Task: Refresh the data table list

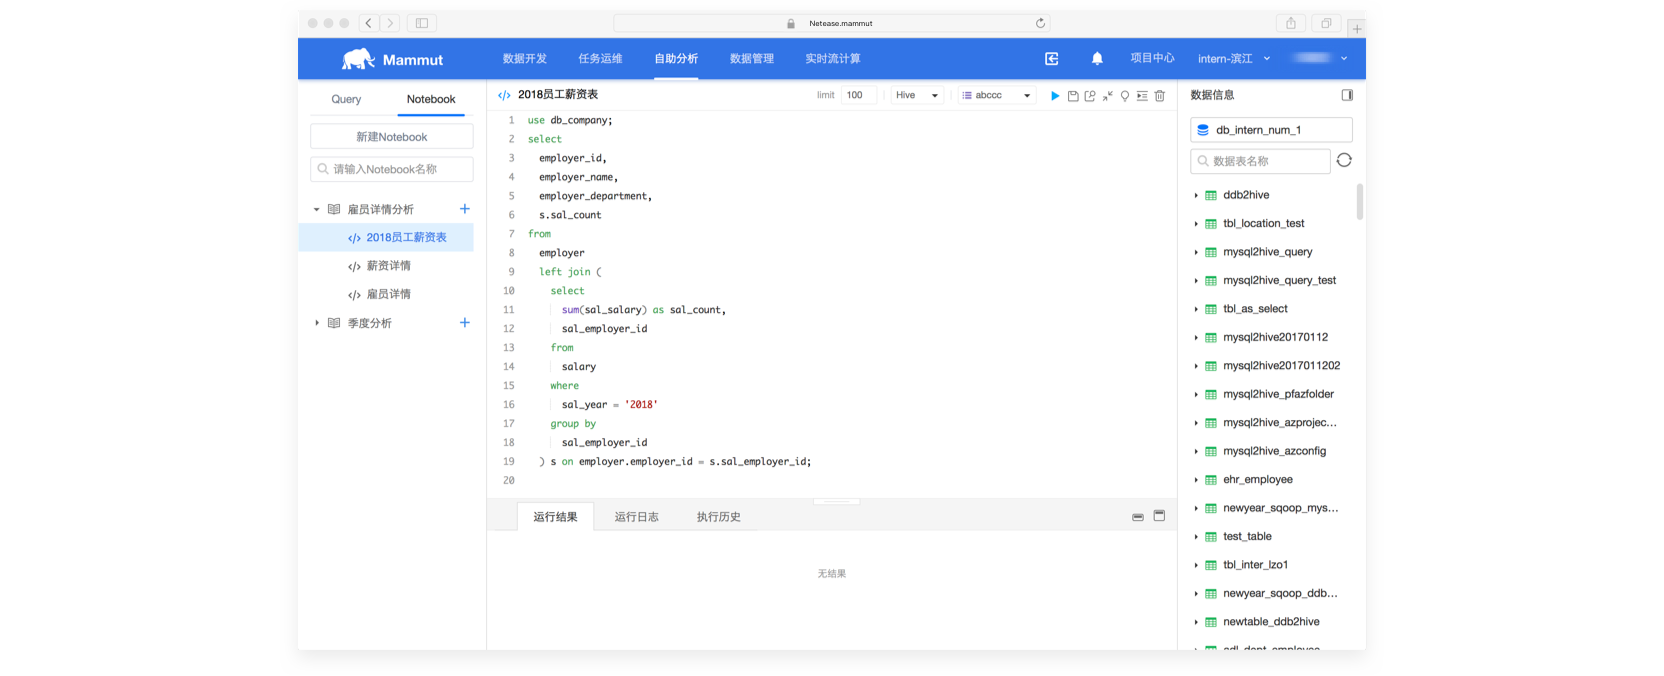Action: (1344, 161)
